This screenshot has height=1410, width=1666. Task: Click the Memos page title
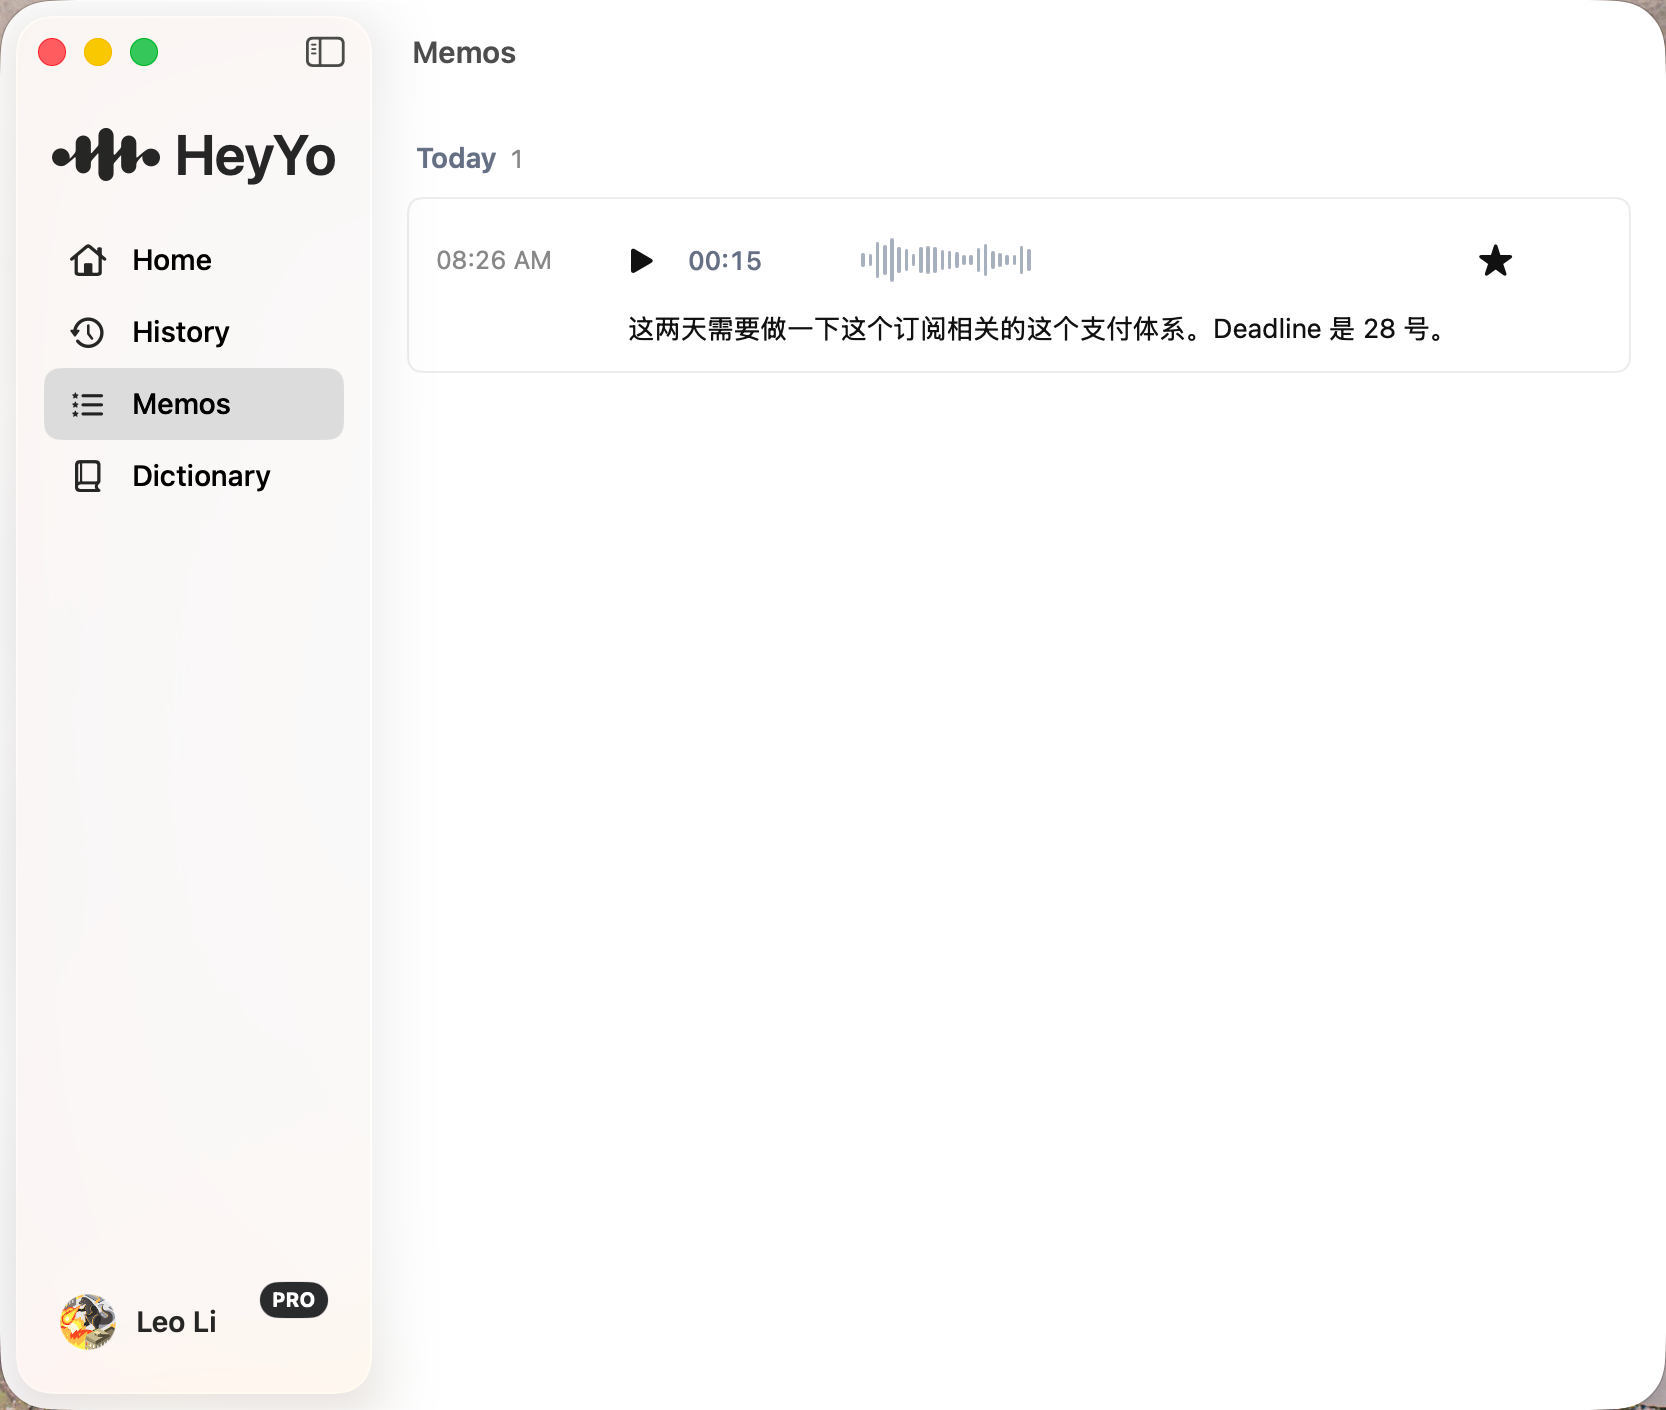[x=464, y=53]
